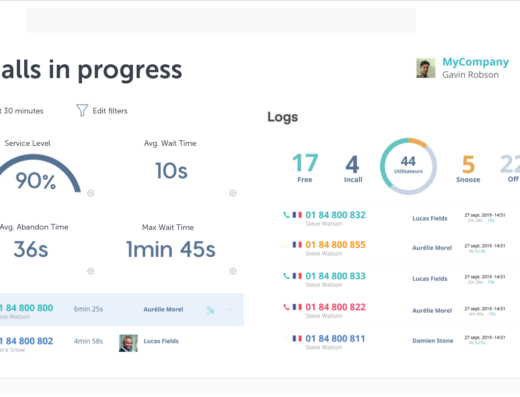Open settings gear for Avg. Abandon Time widget

(x=91, y=271)
